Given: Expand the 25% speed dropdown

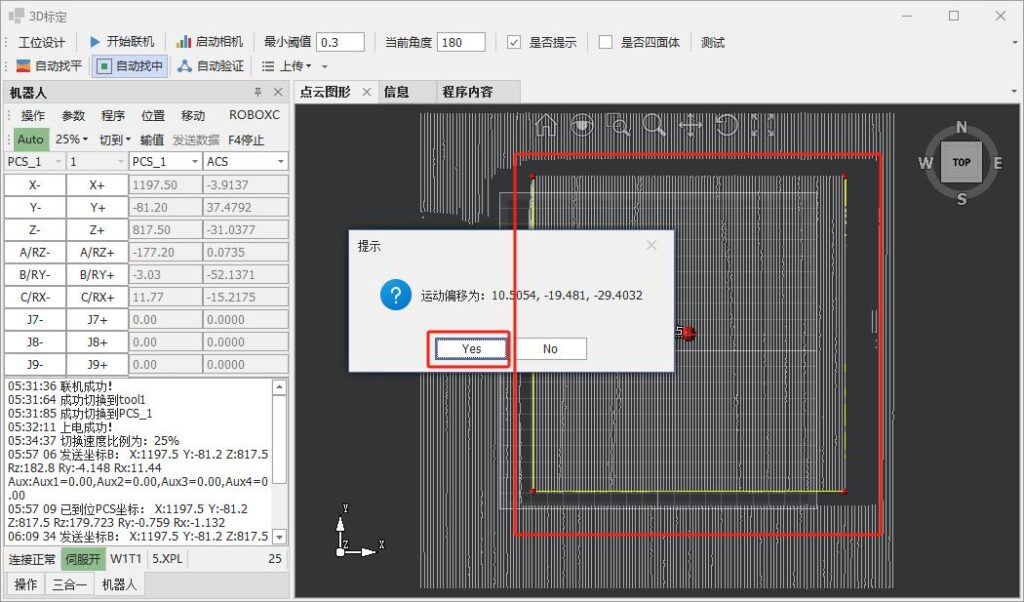Looking at the screenshot, I should [x=71, y=139].
